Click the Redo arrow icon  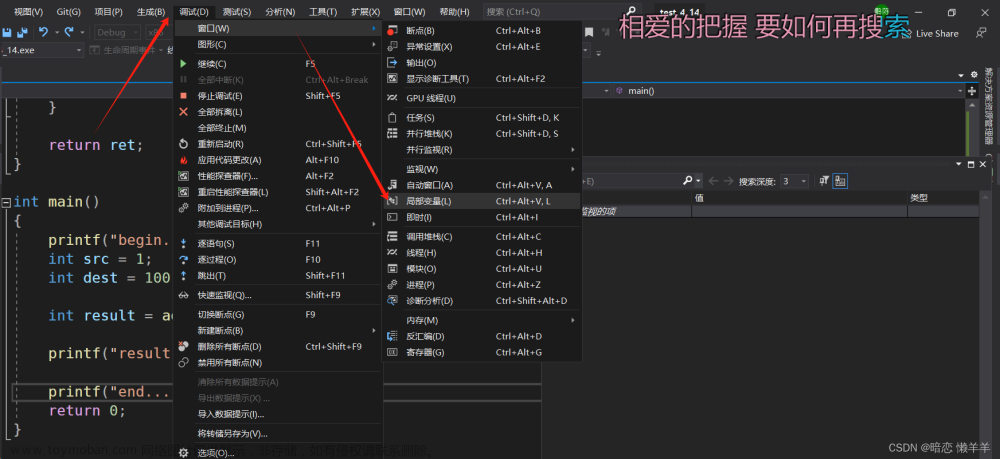[x=69, y=32]
